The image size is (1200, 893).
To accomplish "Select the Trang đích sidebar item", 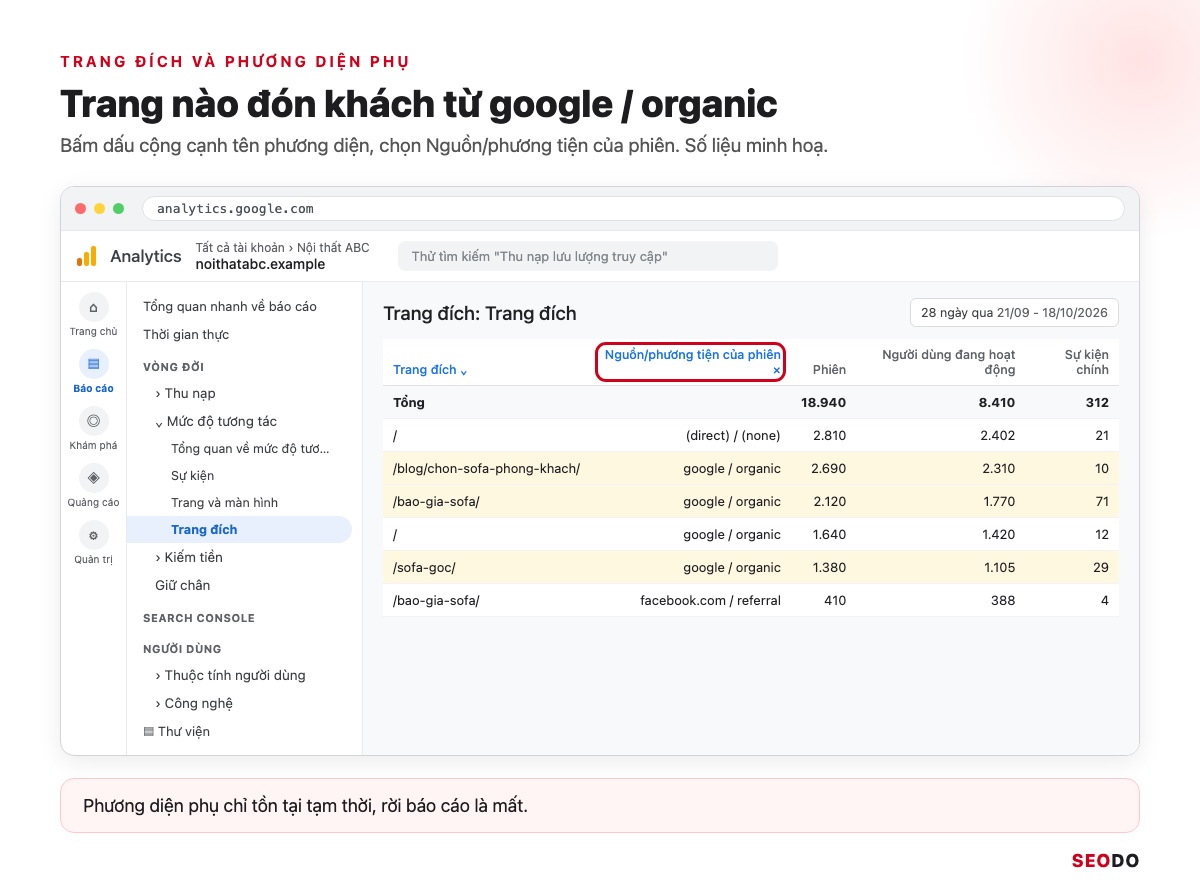I will [x=239, y=529].
